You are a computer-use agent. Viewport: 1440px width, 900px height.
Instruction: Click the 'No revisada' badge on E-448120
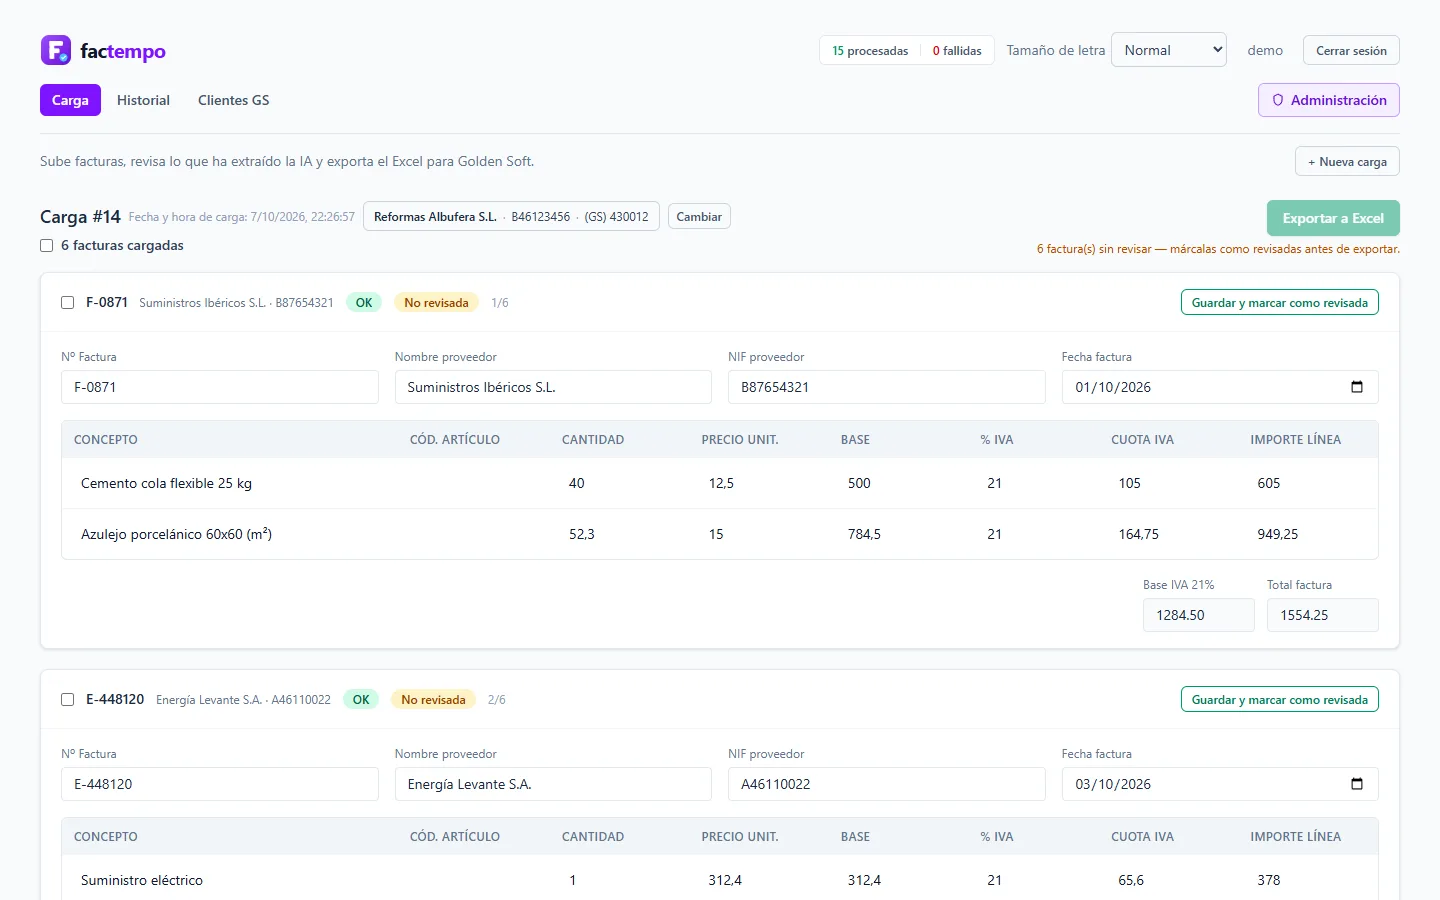coord(433,700)
